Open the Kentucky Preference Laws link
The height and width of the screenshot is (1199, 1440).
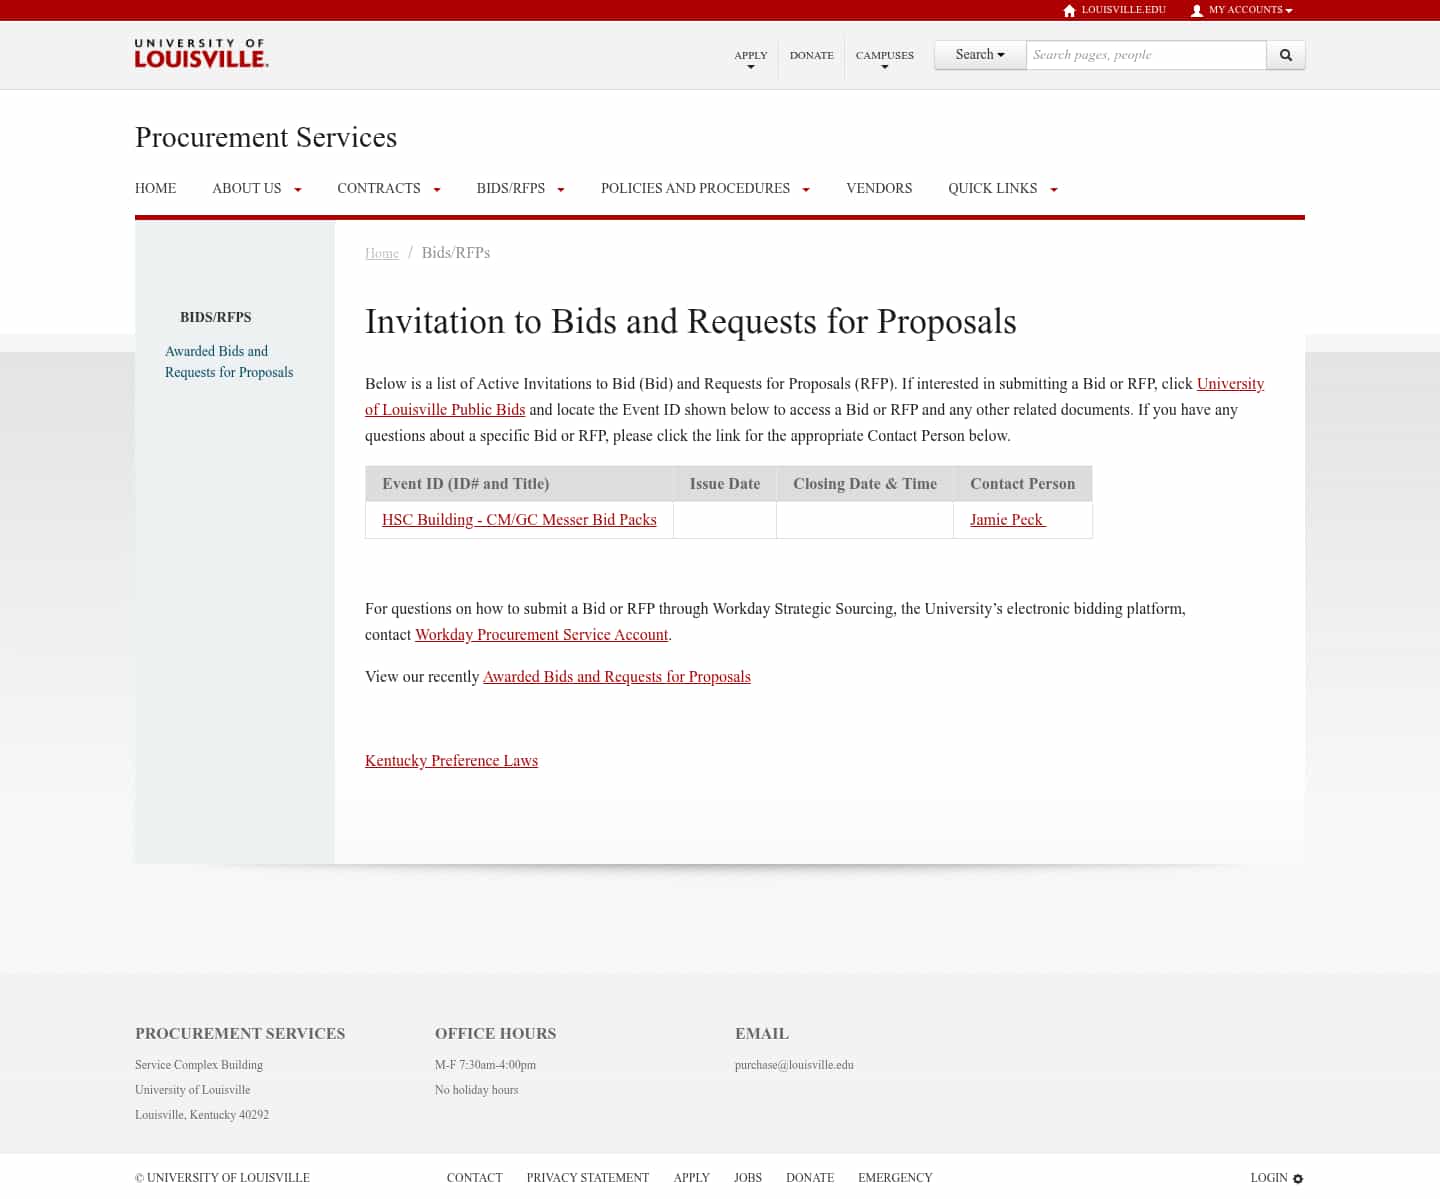(x=451, y=761)
